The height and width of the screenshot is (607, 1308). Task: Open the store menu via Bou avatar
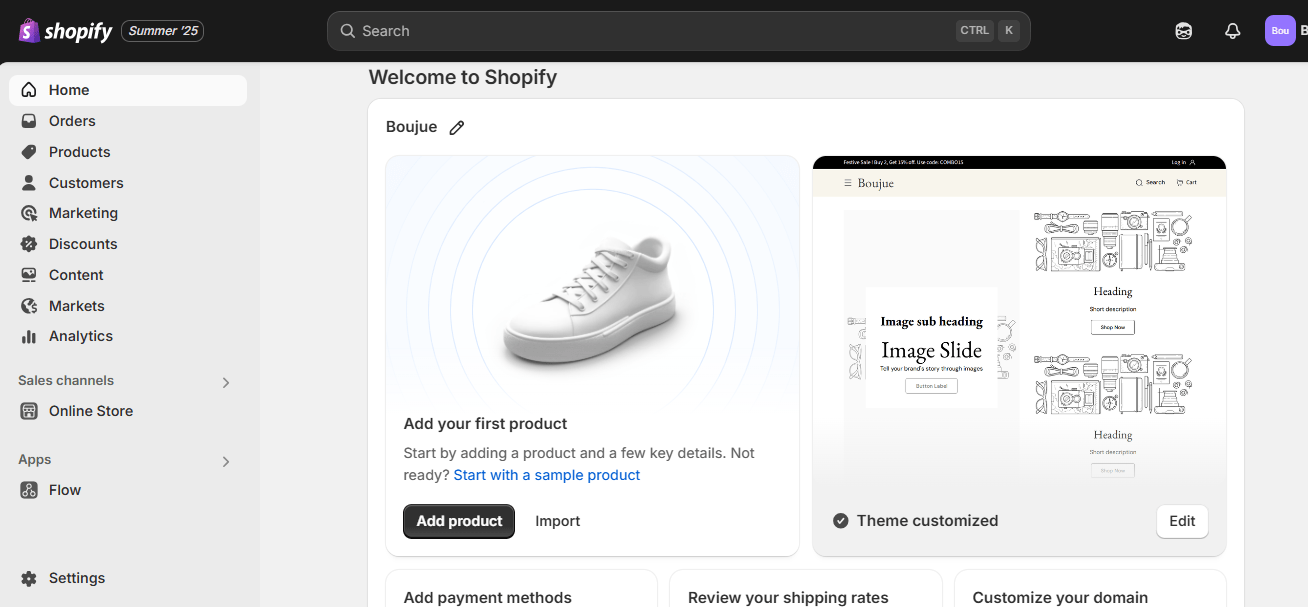1280,30
